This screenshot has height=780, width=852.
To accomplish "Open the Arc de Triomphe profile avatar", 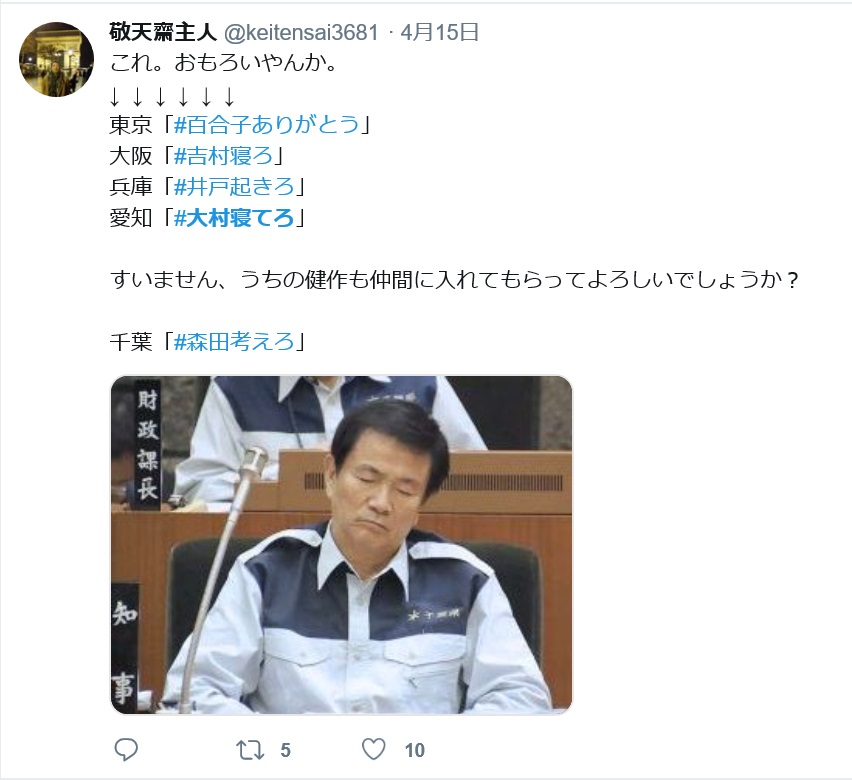I will [x=57, y=59].
